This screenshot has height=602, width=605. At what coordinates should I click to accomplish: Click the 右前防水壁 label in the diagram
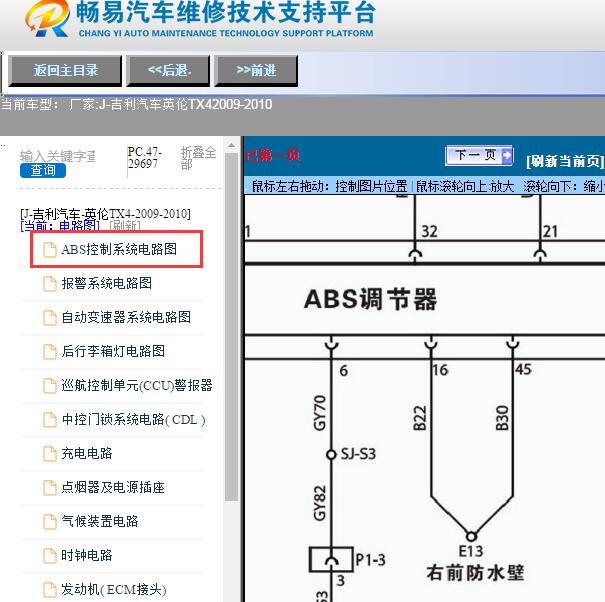475,573
